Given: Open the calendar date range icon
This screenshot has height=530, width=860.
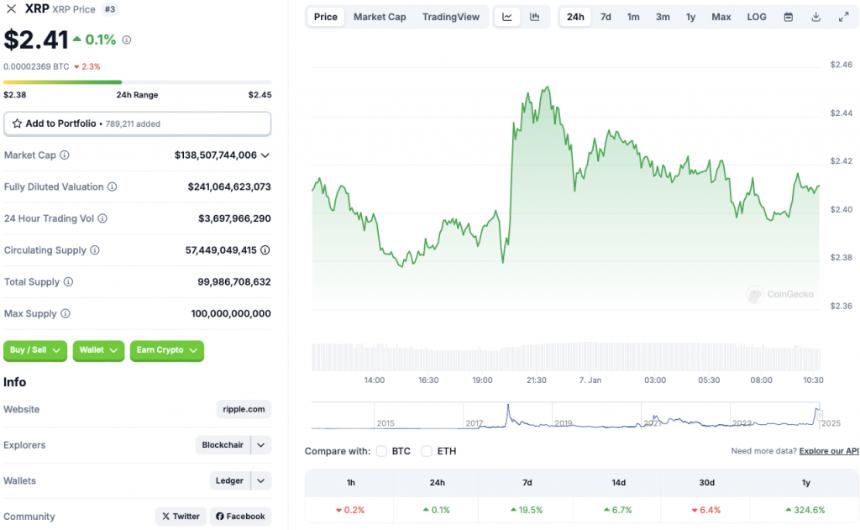Looking at the screenshot, I should (788, 17).
